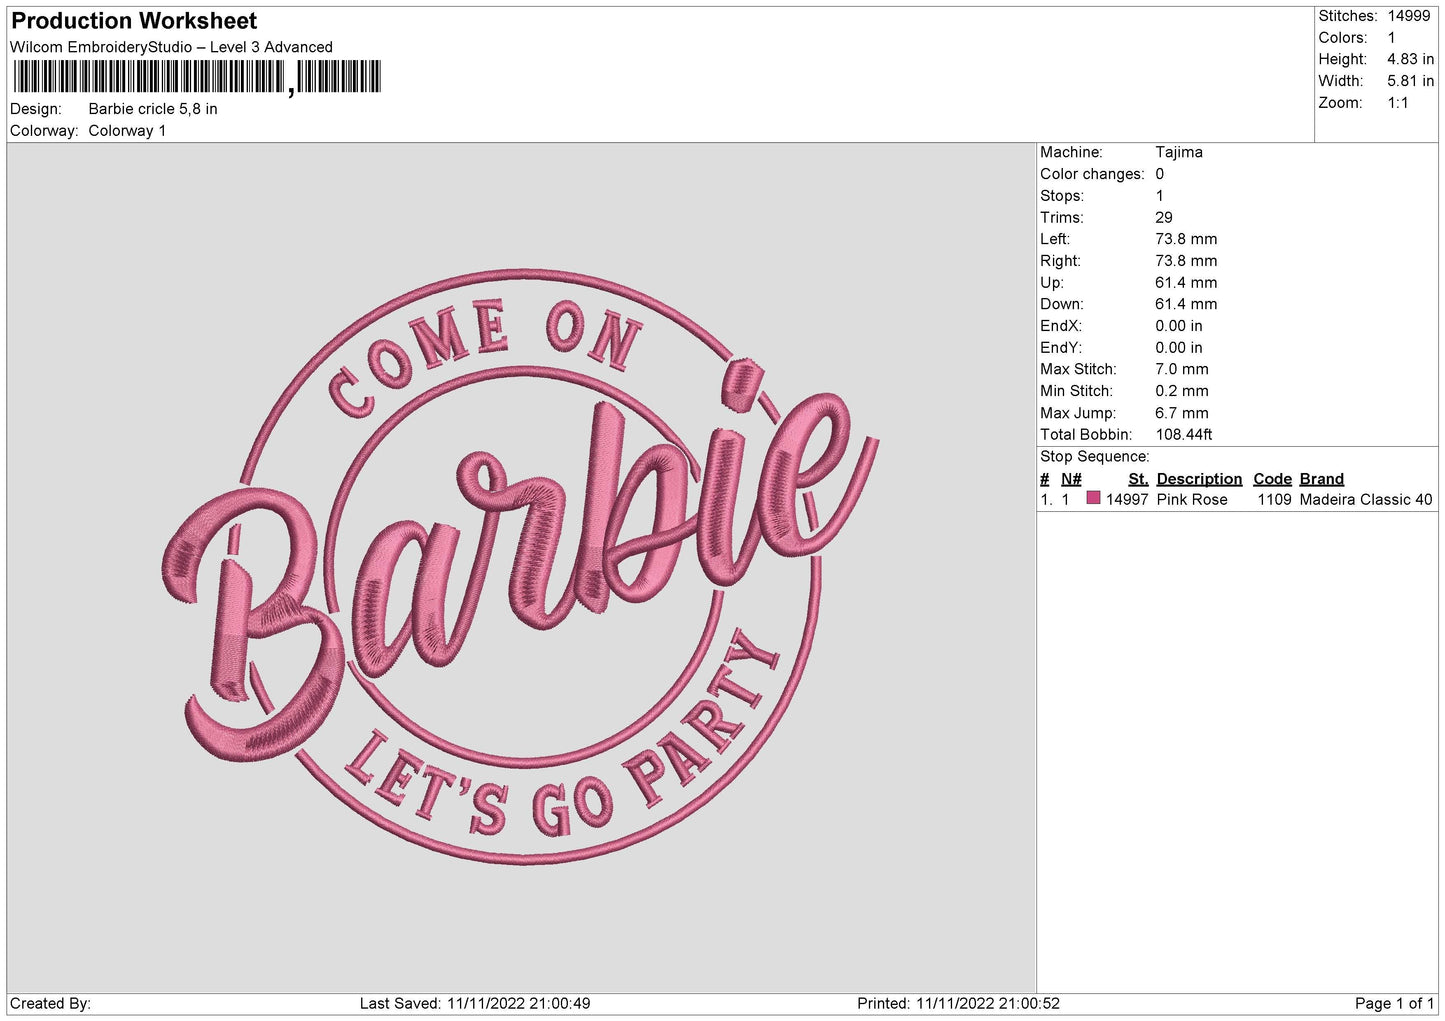The width and height of the screenshot is (1445, 1021).
Task: Click the Pink Rose color swatch
Action: point(1093,498)
